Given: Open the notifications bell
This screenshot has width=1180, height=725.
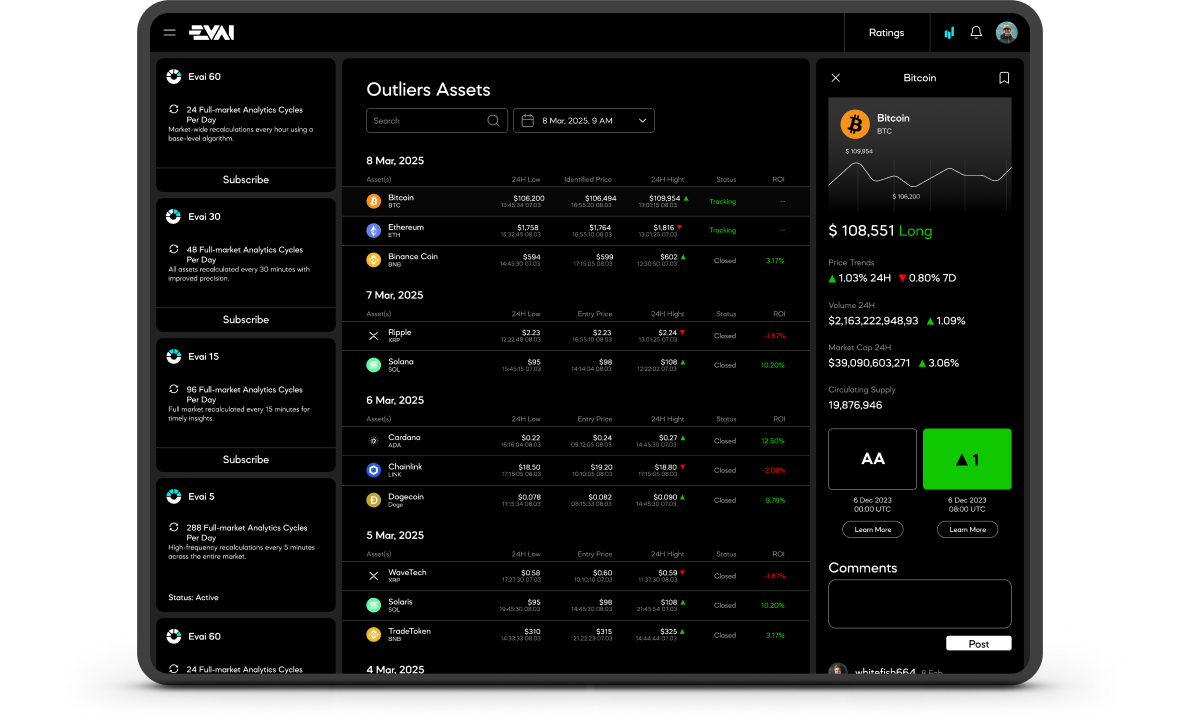Looking at the screenshot, I should click(975, 32).
